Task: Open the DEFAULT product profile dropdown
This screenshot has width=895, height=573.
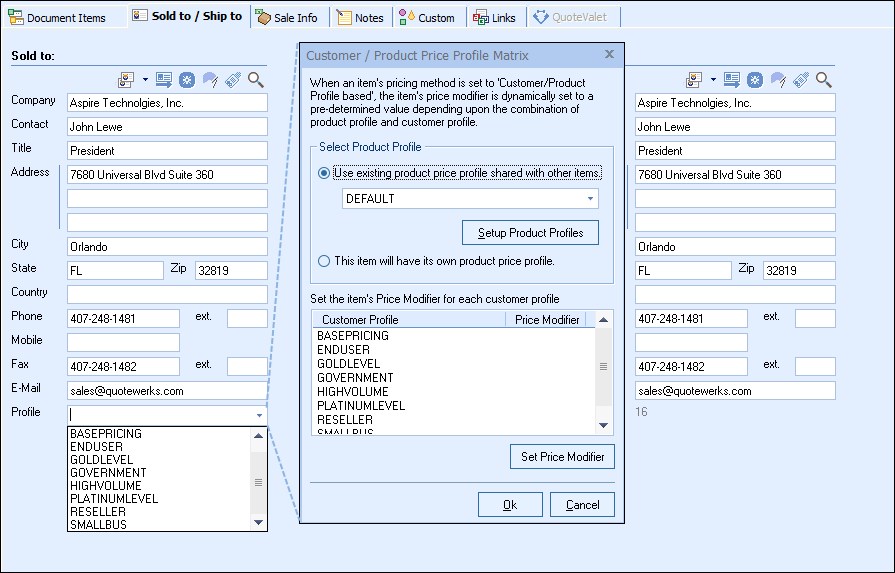Action: (x=591, y=199)
